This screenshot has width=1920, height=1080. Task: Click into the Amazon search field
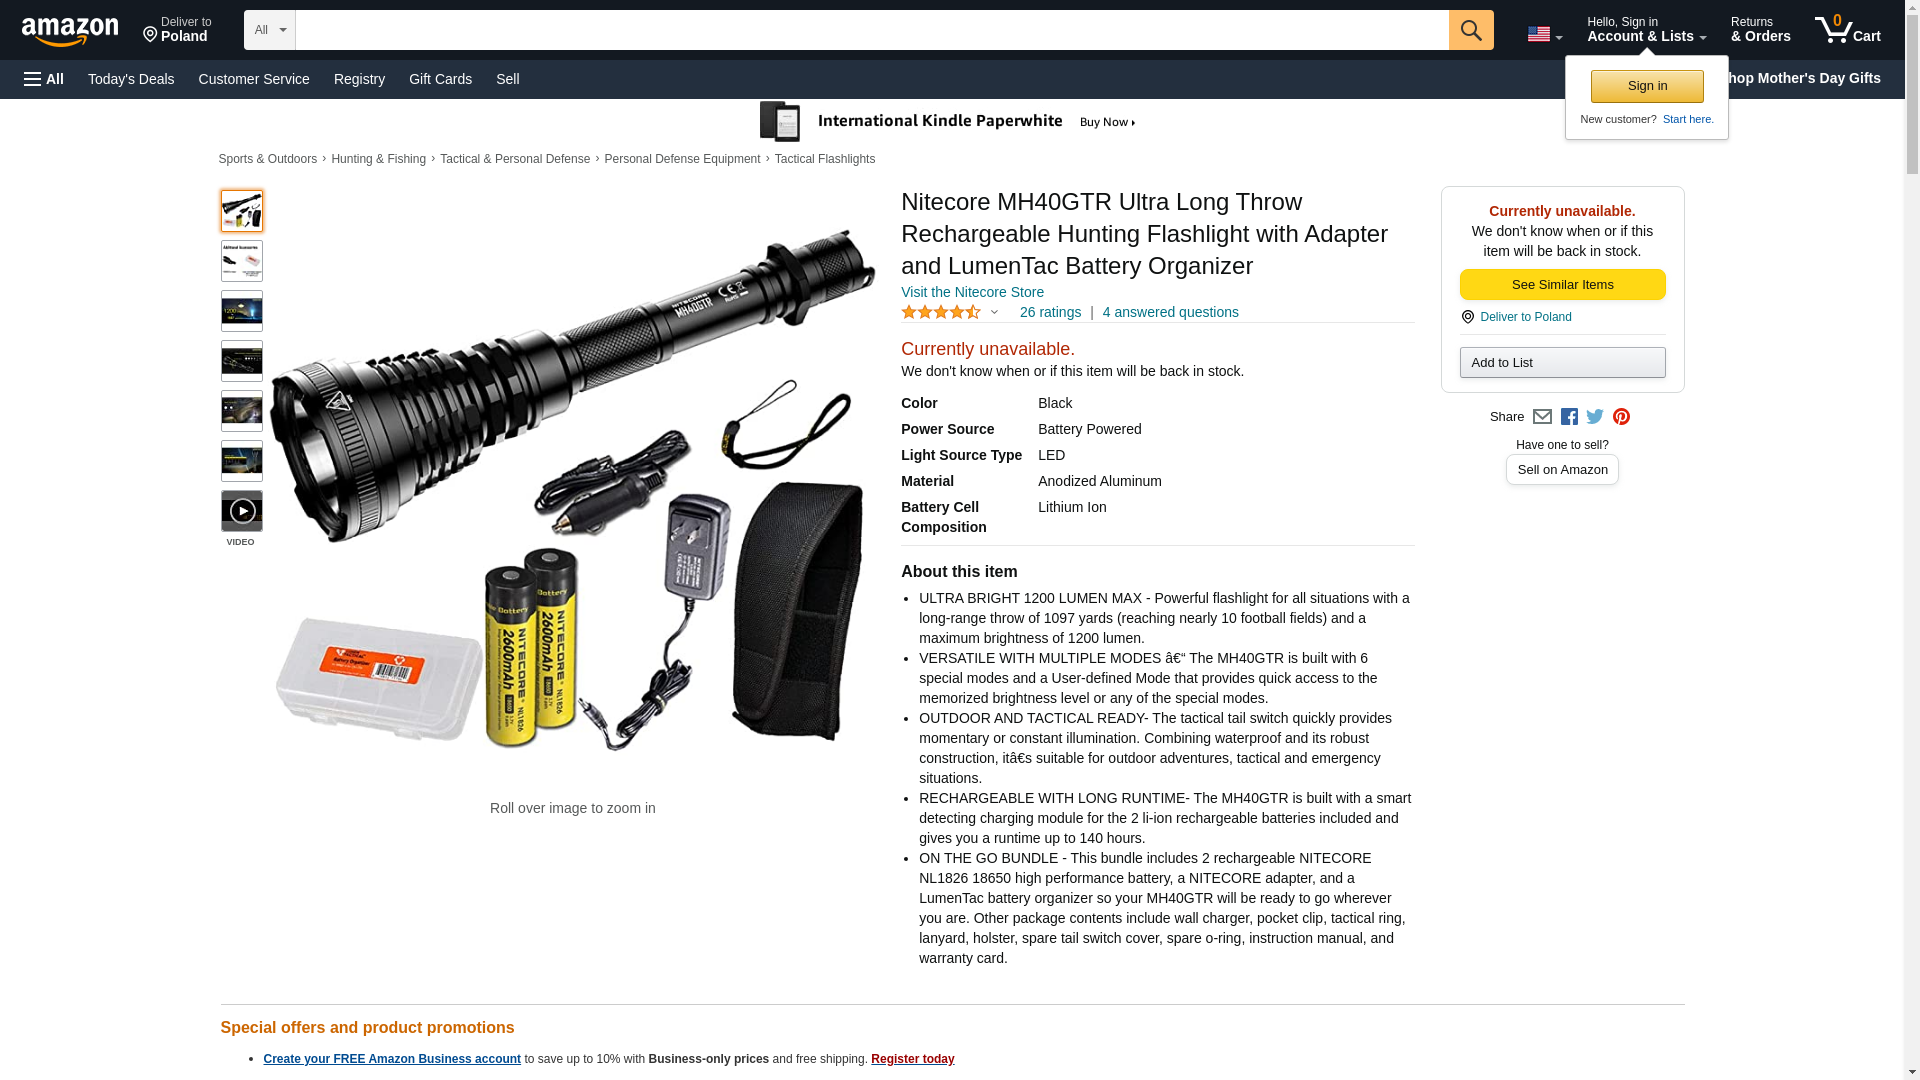click(x=871, y=30)
